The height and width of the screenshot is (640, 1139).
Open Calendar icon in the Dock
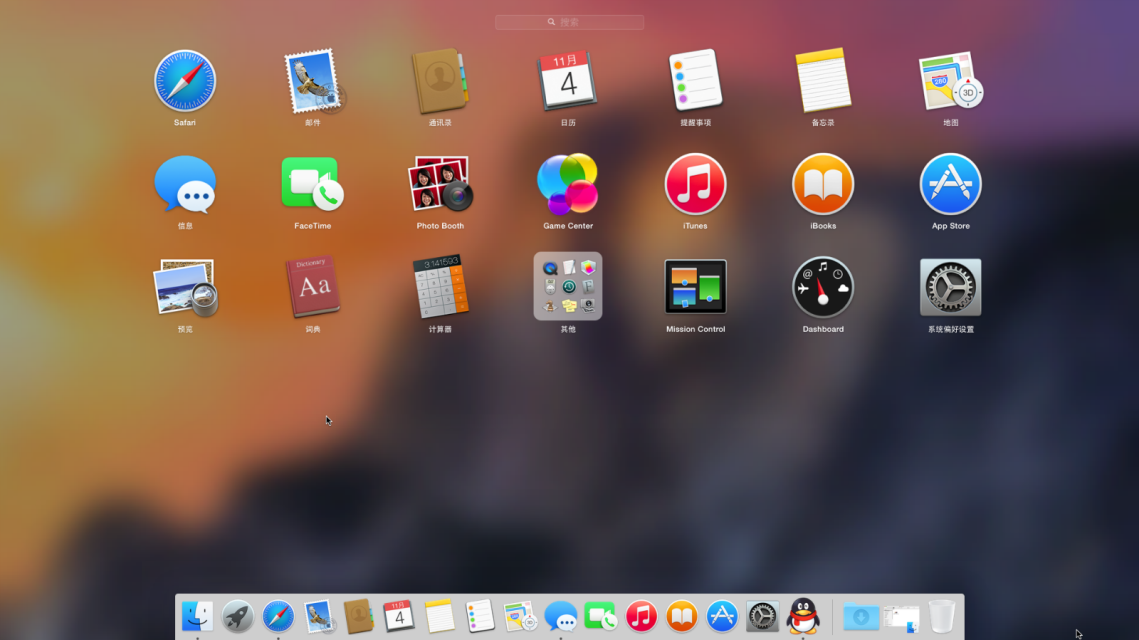[x=399, y=617]
